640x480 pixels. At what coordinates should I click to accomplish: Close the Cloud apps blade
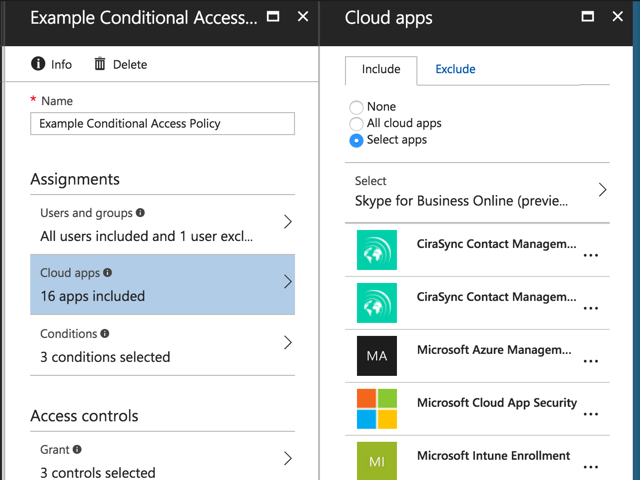618,17
